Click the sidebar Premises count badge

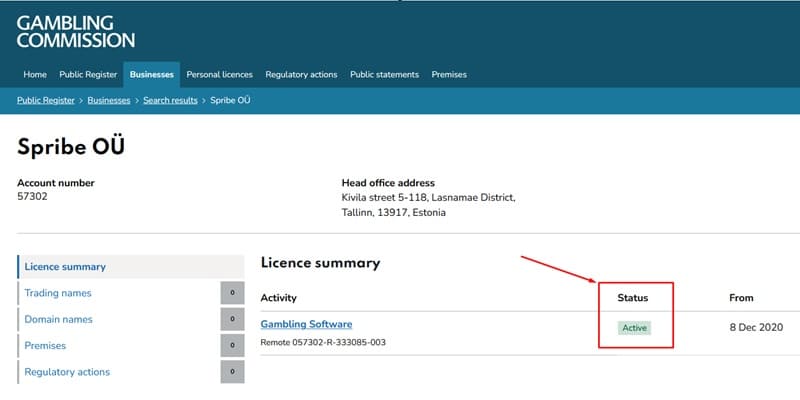pyautogui.click(x=232, y=345)
